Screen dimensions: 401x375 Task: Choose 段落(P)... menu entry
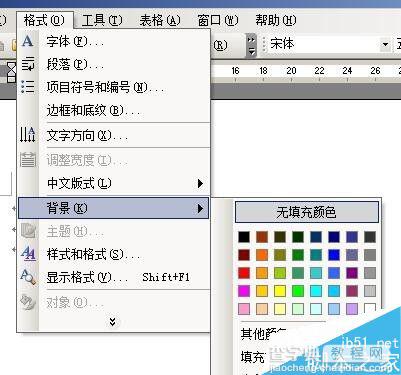point(113,64)
